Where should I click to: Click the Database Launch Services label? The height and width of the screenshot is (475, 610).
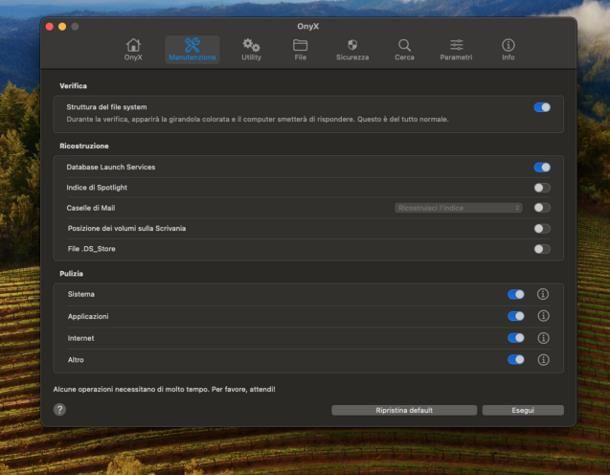[x=111, y=167]
